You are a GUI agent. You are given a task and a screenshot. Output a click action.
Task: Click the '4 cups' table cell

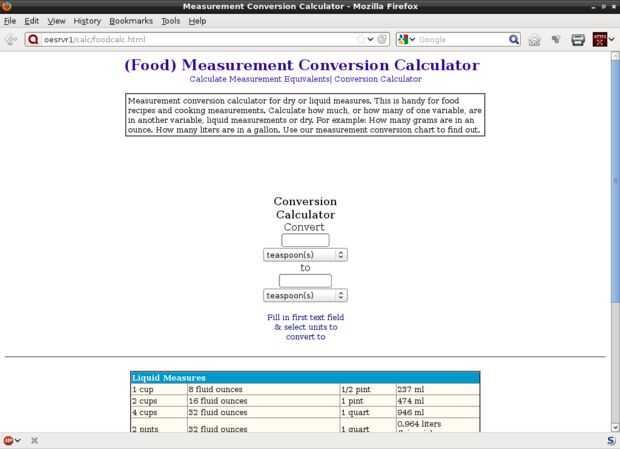click(x=159, y=412)
